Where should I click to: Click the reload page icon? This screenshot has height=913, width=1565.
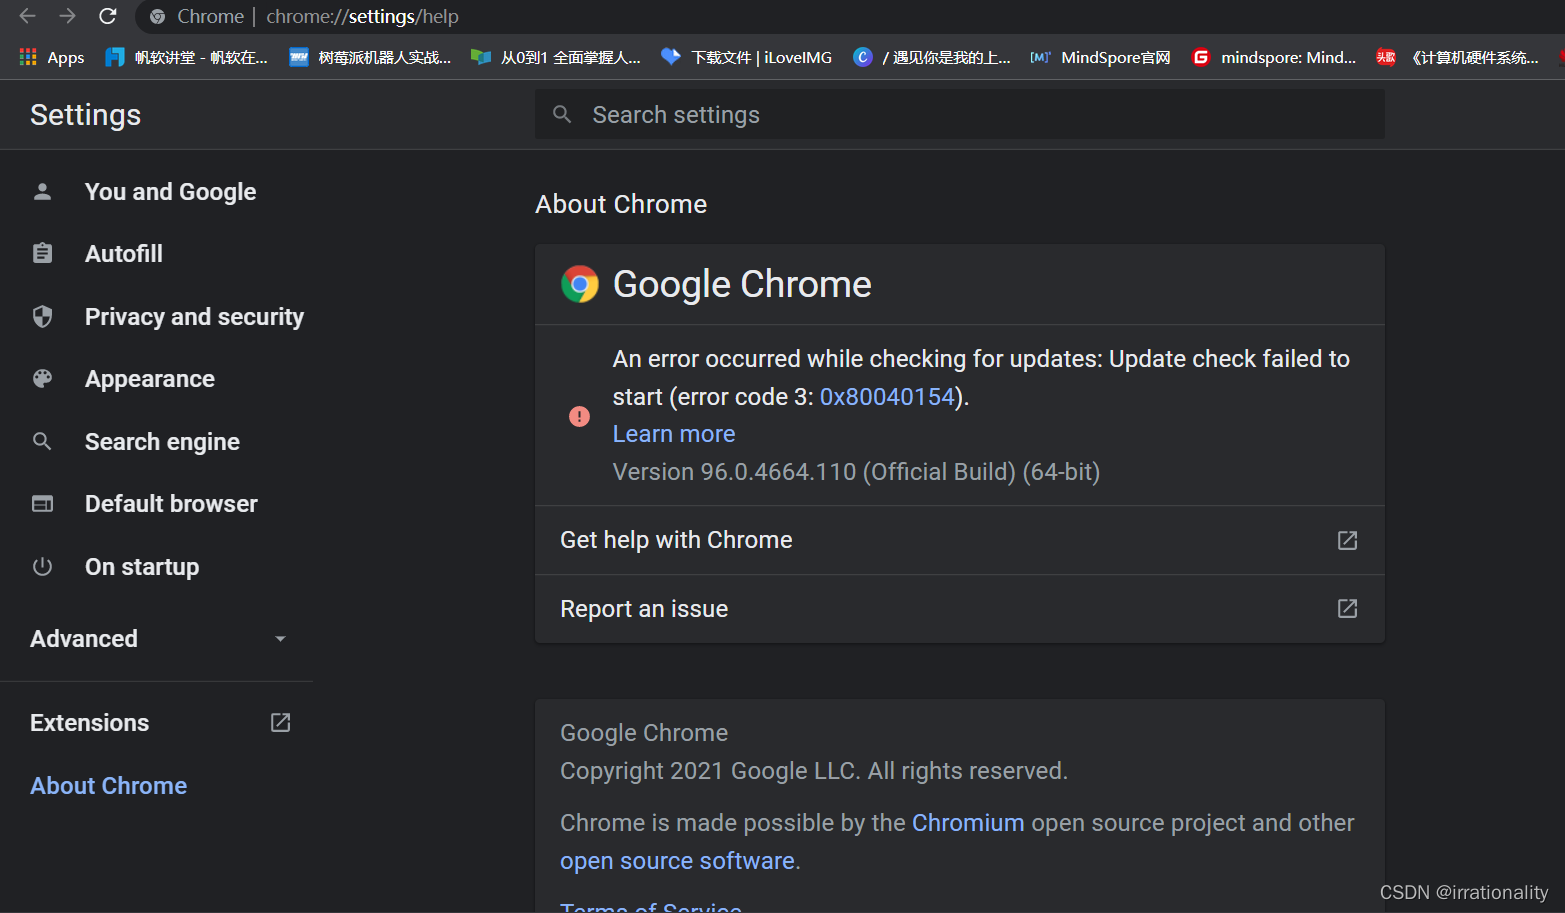click(108, 16)
